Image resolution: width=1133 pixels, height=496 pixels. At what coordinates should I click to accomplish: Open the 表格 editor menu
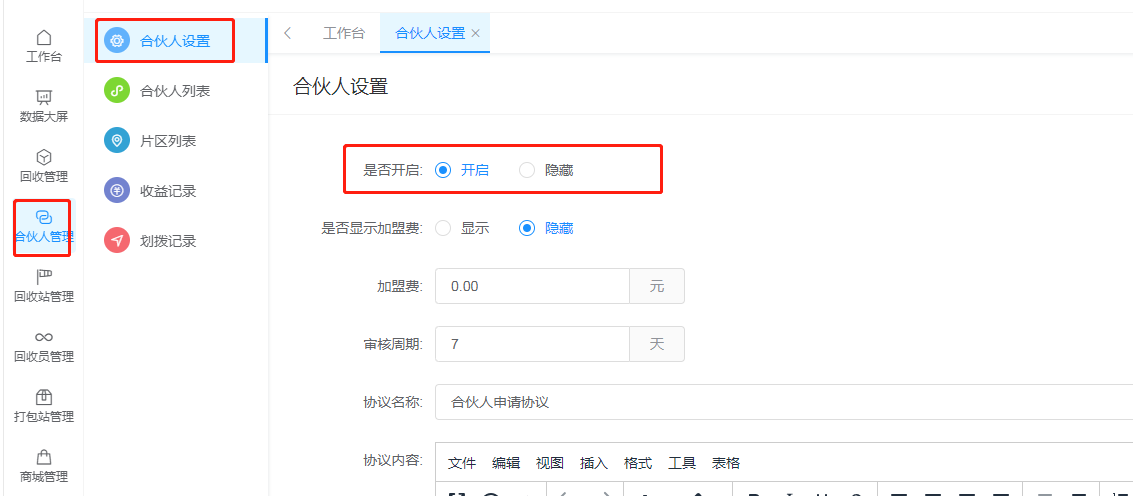coord(726,463)
